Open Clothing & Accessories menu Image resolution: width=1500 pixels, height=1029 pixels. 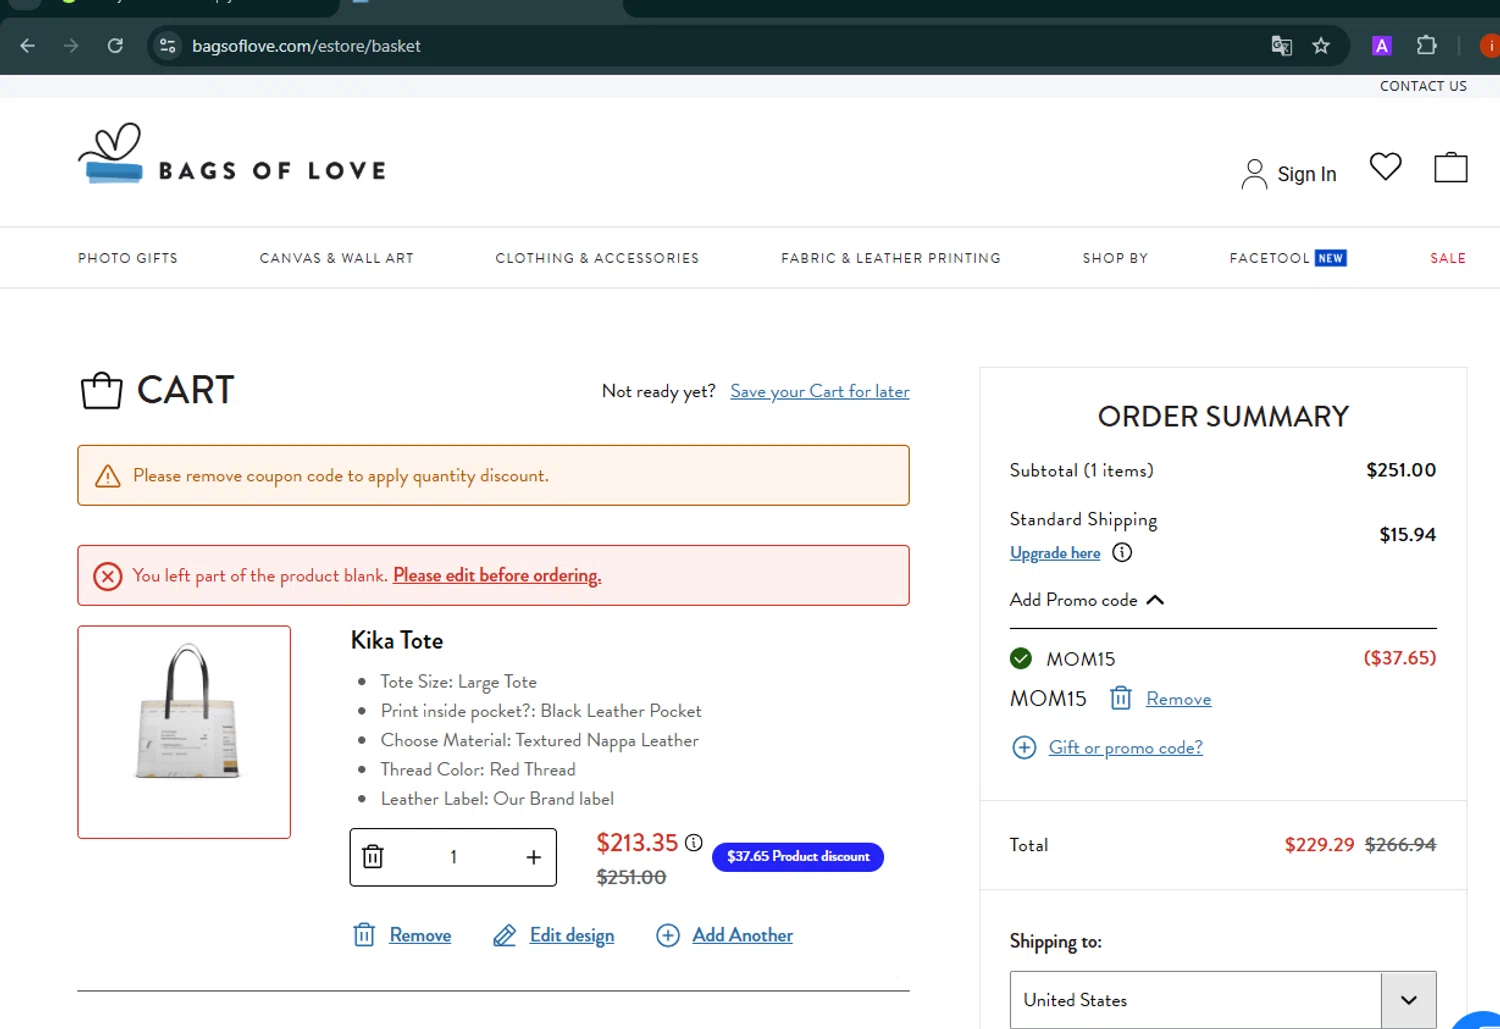[x=597, y=258]
